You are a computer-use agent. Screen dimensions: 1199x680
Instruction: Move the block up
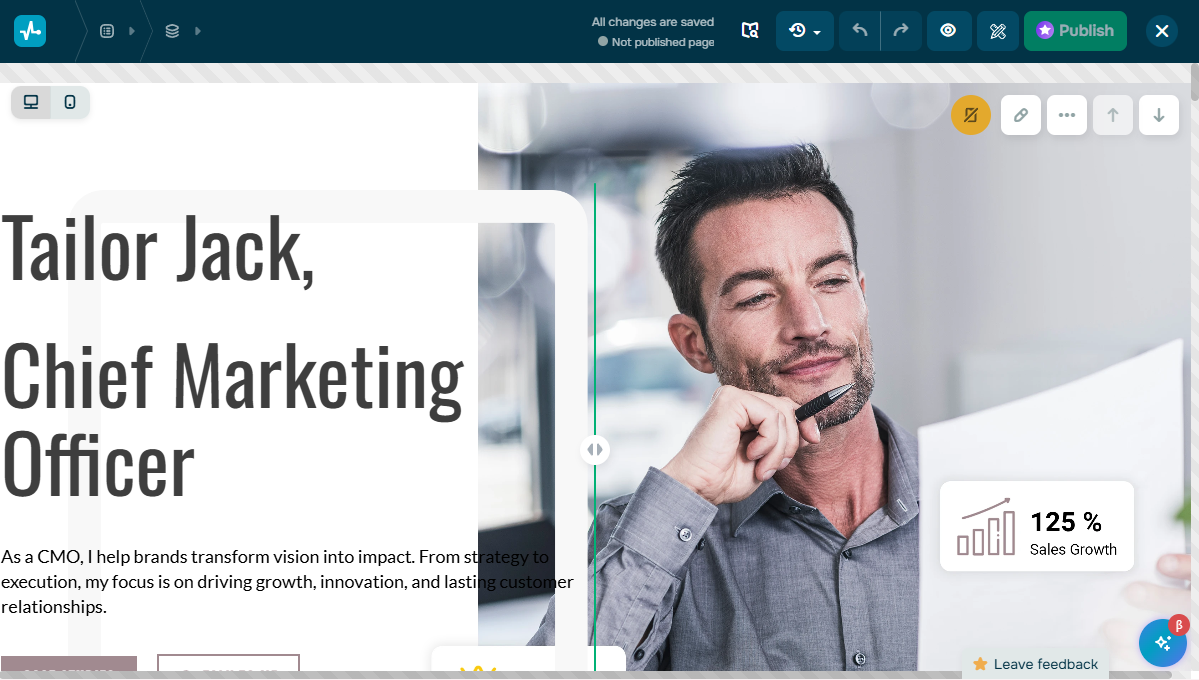1113,116
